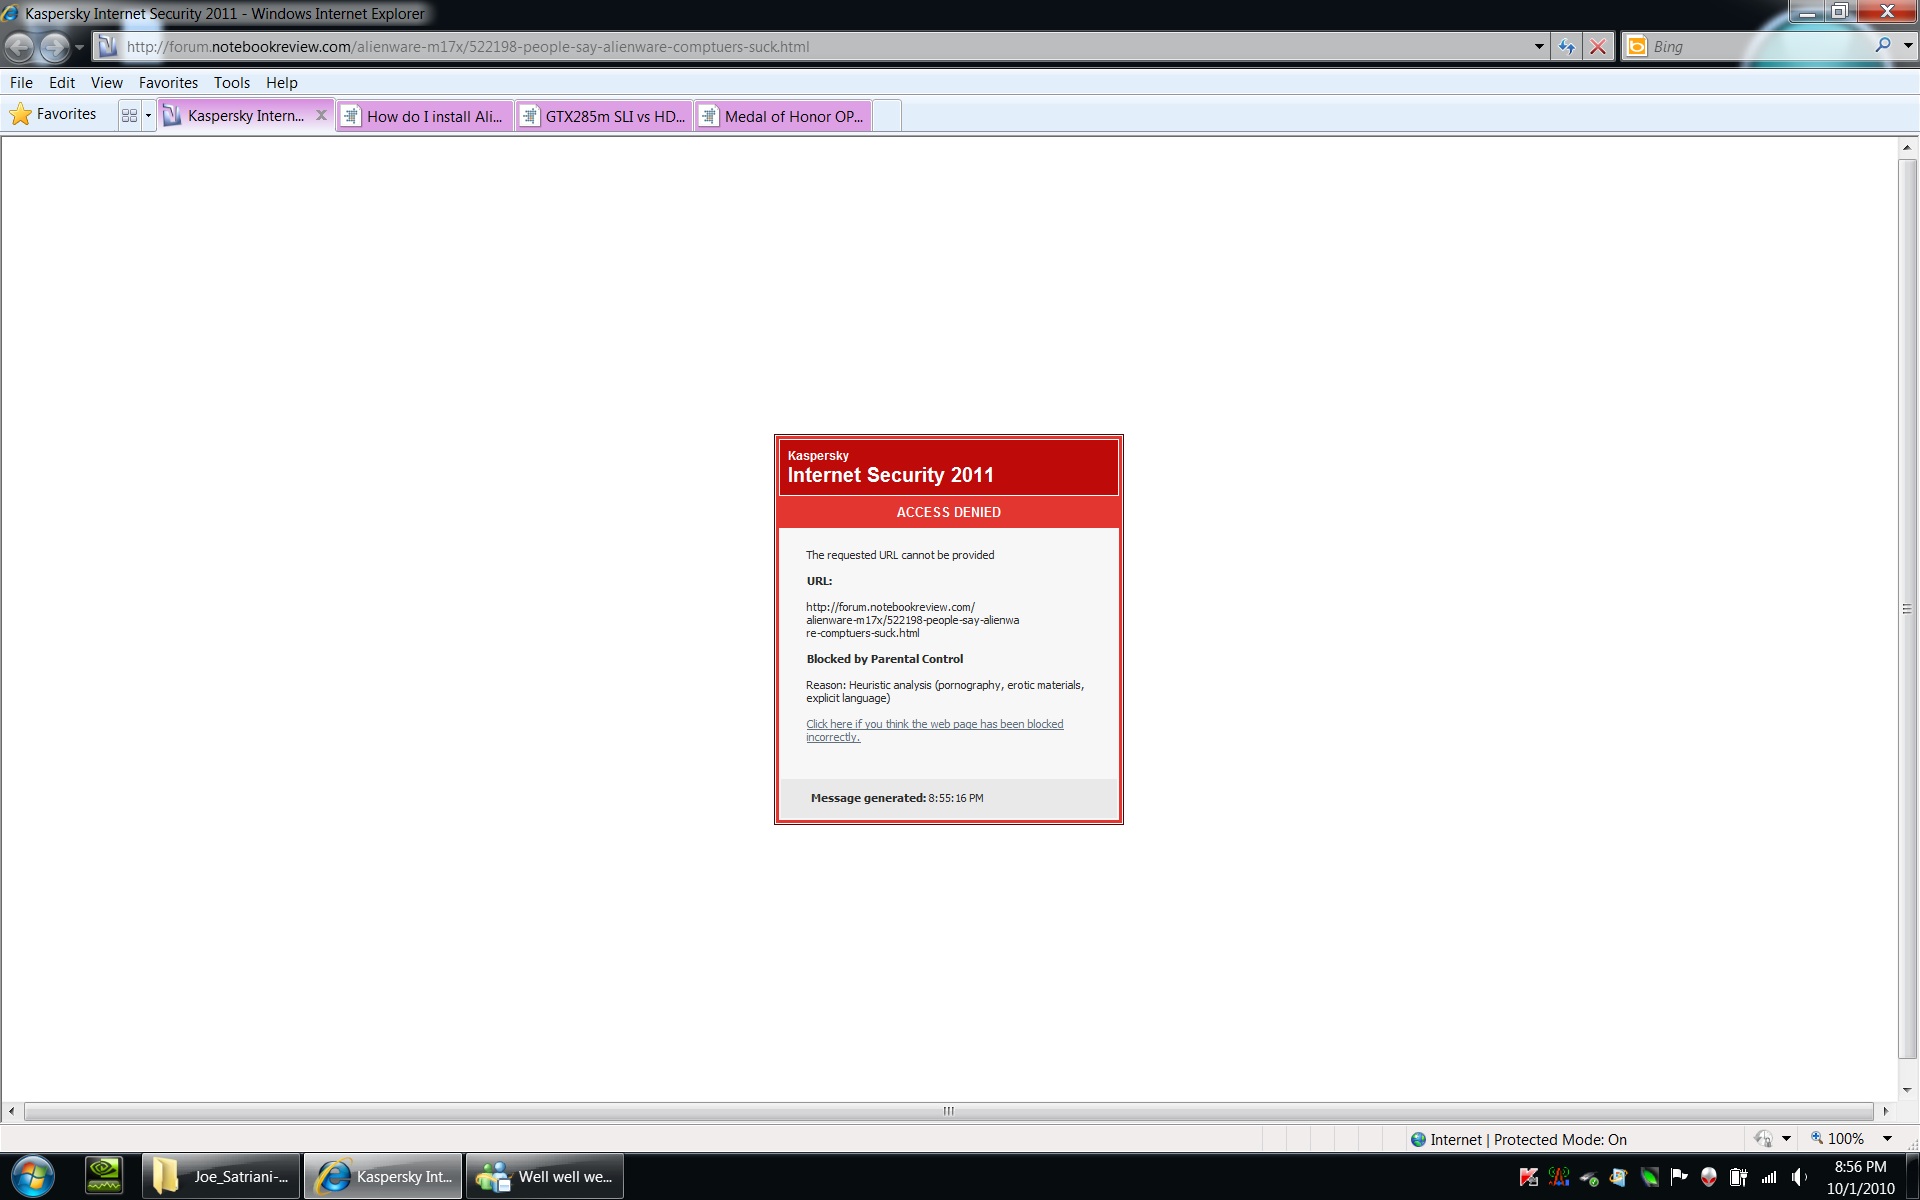Image resolution: width=1920 pixels, height=1200 pixels.
Task: Click the battery power tray icon
Action: point(1739,1177)
